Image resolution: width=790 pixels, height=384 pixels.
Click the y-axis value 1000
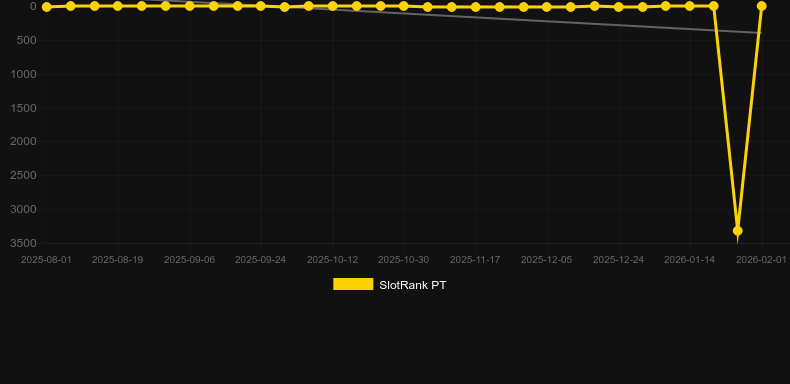[x=24, y=74]
